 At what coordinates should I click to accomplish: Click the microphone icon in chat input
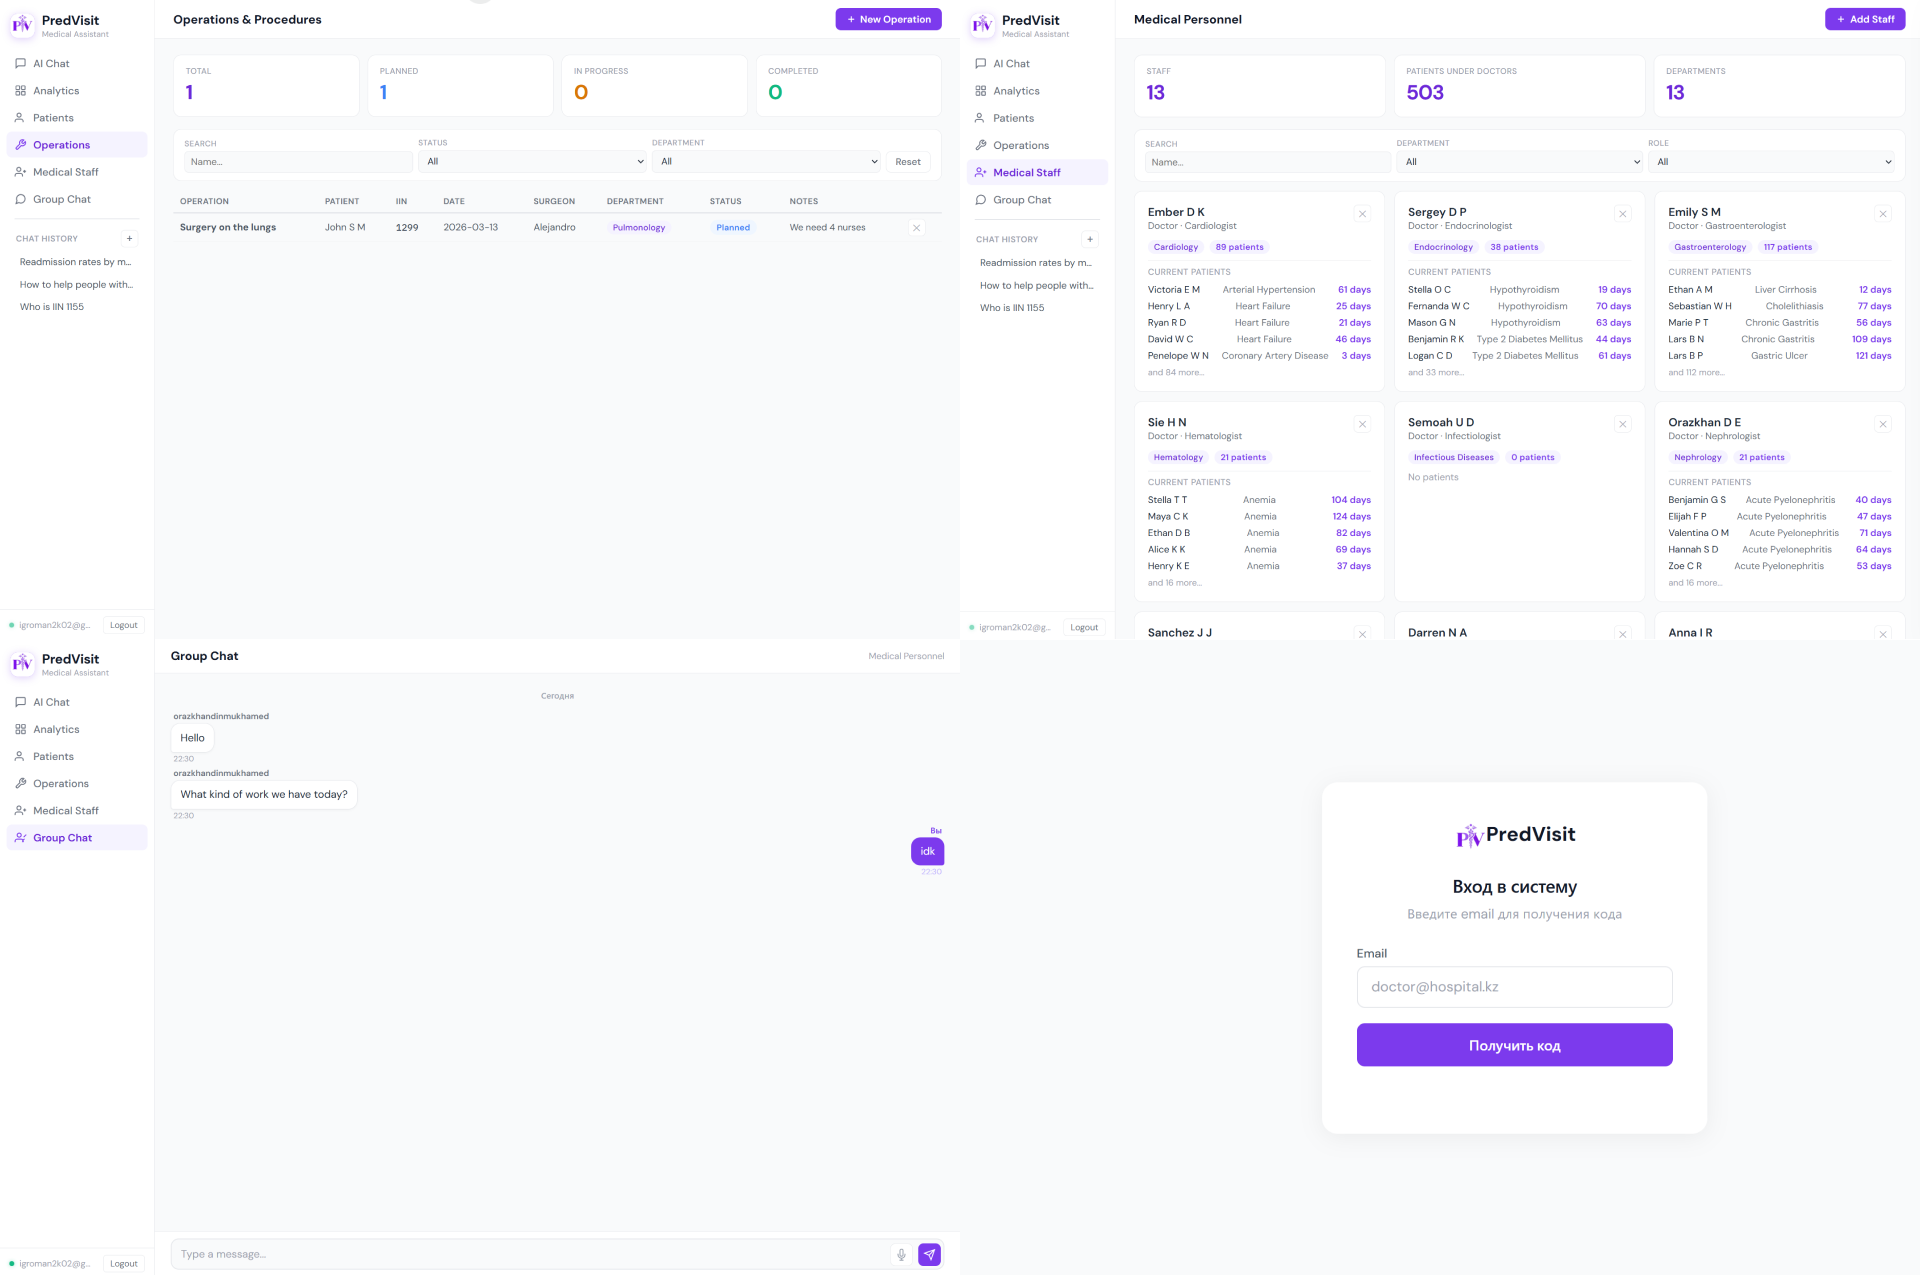901,1254
